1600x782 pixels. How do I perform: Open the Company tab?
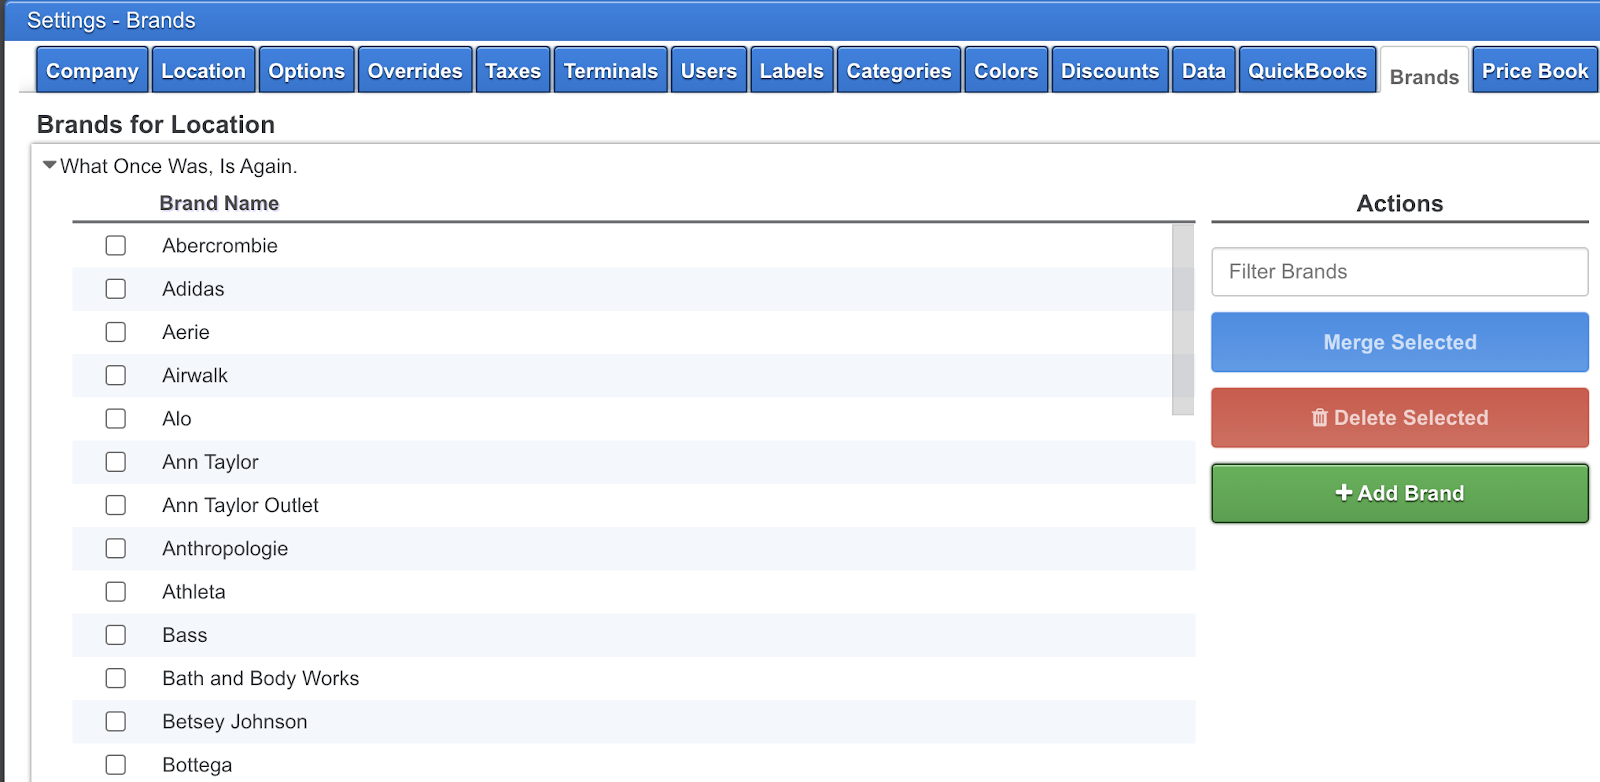coord(92,70)
